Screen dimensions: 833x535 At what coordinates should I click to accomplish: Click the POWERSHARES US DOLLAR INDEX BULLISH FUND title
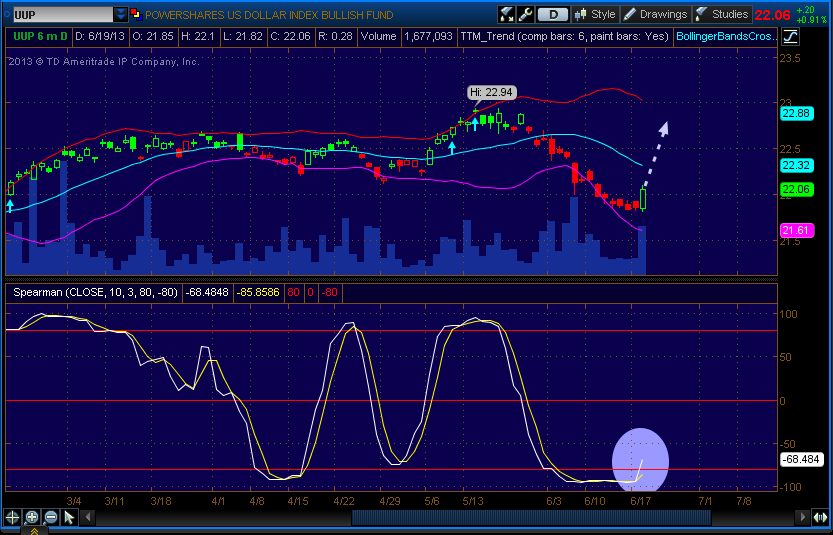point(269,15)
